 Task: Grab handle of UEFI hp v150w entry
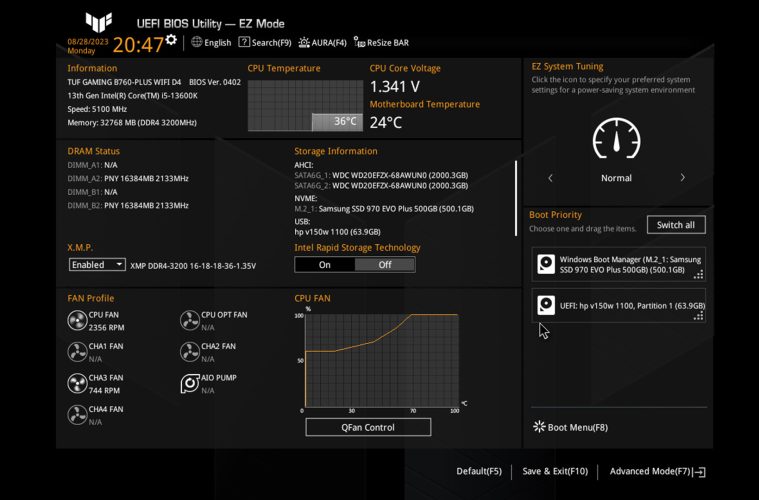(698, 316)
